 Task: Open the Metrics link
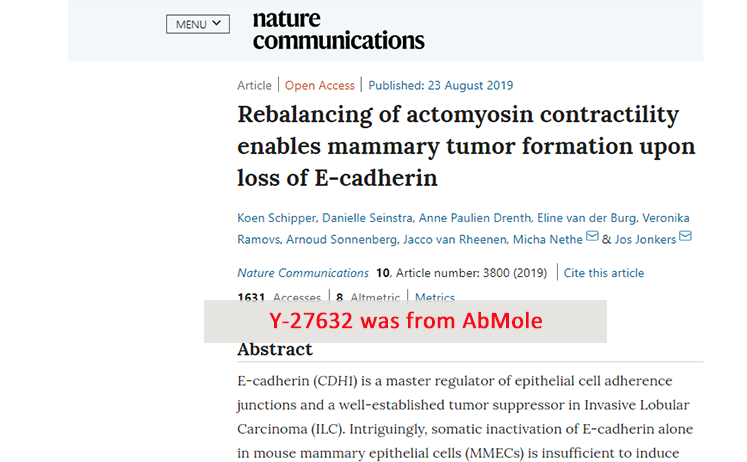coord(434,297)
